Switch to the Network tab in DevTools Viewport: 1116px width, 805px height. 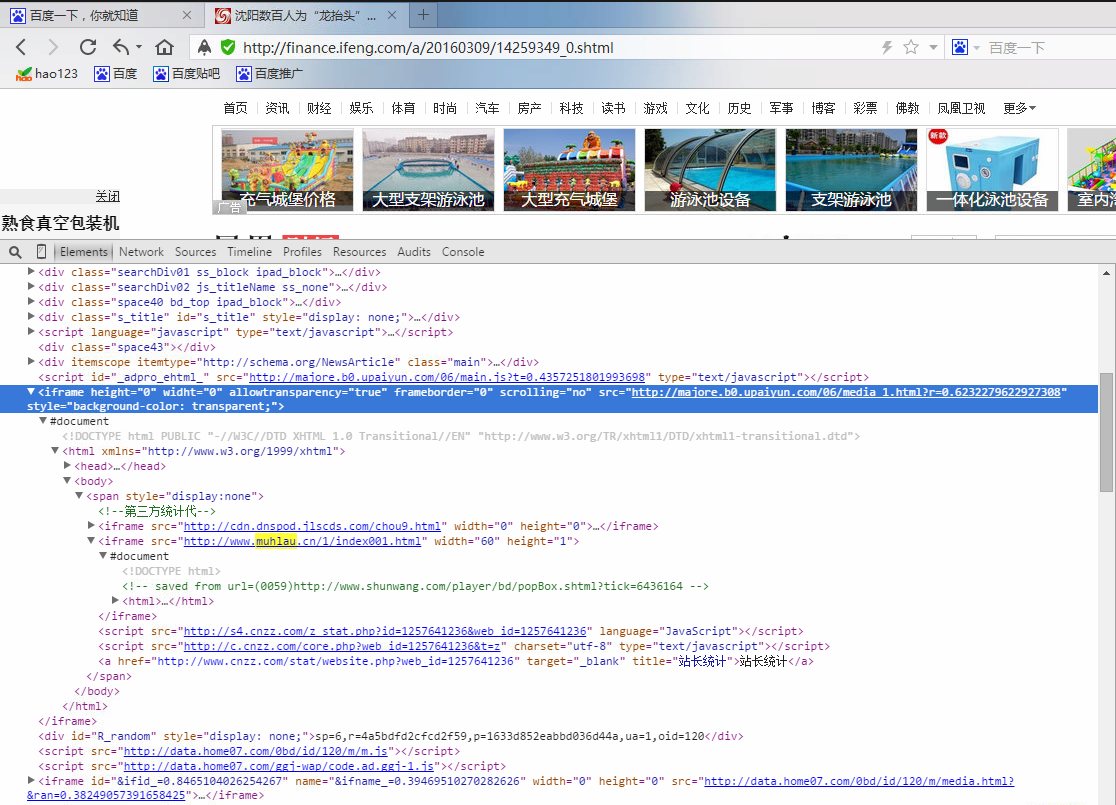pos(141,252)
